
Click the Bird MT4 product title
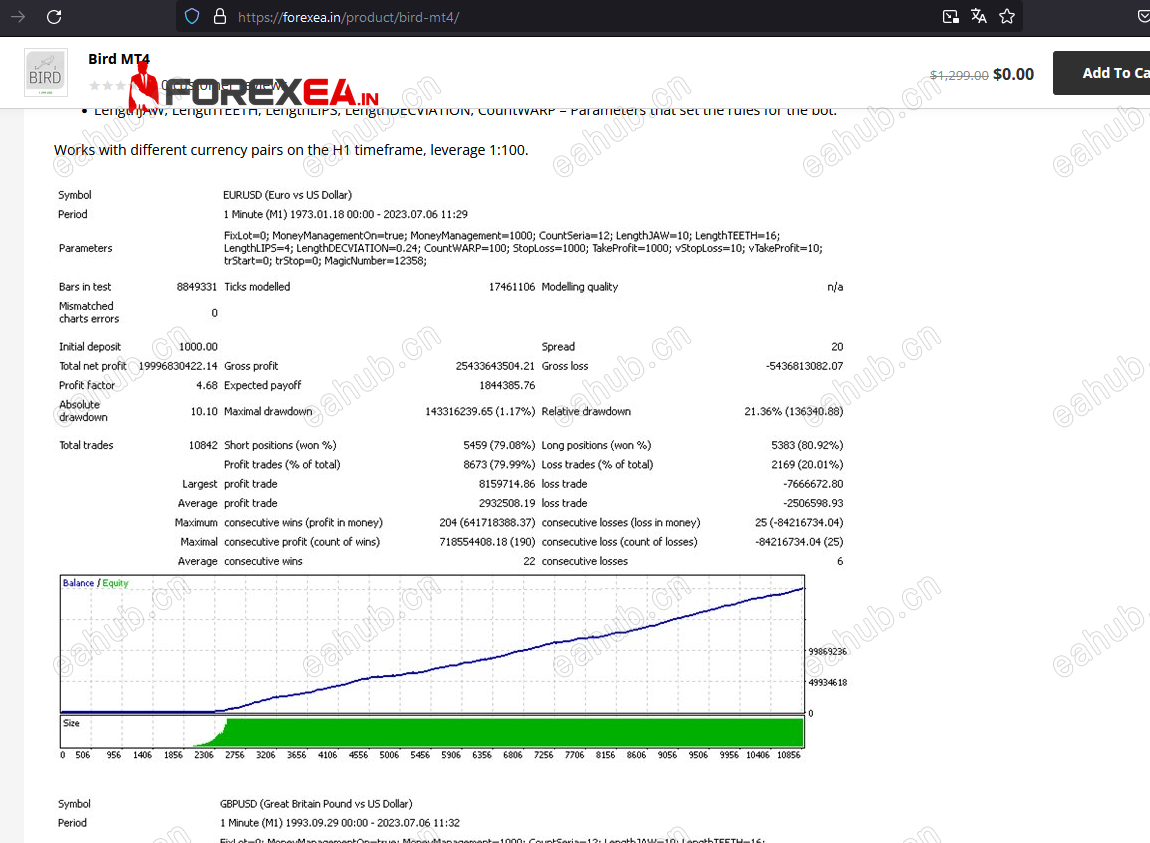pos(119,59)
